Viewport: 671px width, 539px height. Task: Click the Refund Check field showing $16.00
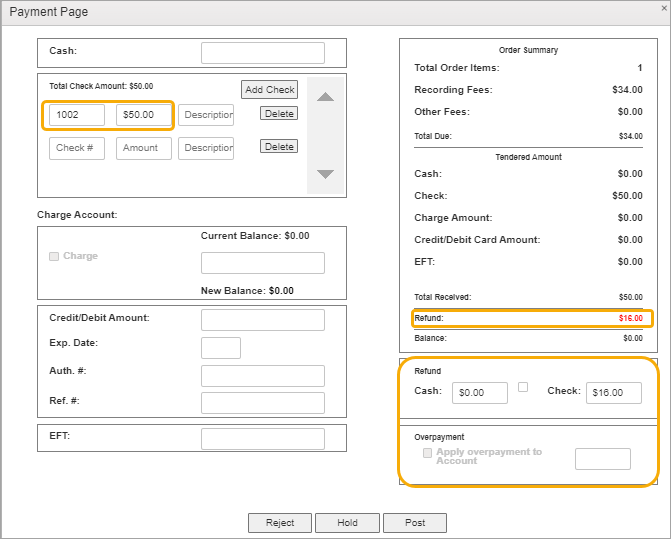pyautogui.click(x=613, y=393)
